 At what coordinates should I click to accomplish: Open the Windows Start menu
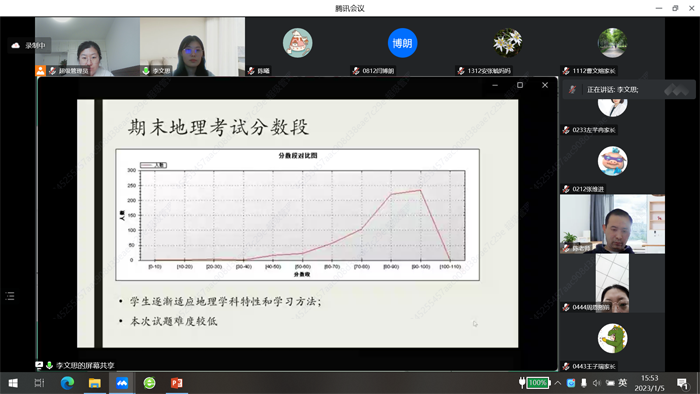tap(13, 383)
